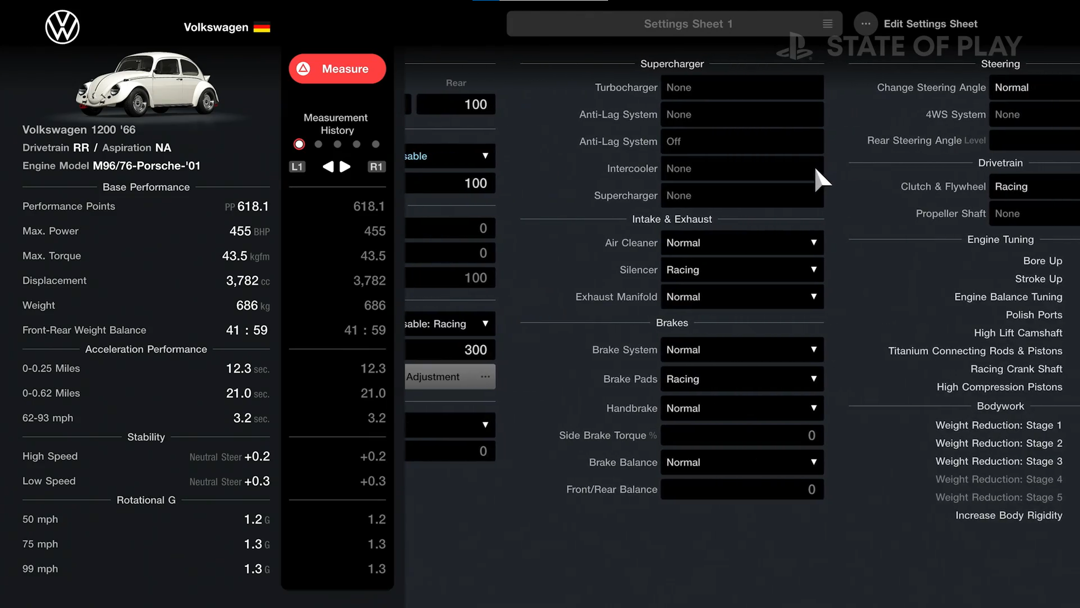This screenshot has width=1080, height=608.
Task: Open the Brake System dropdown
Action: (742, 350)
